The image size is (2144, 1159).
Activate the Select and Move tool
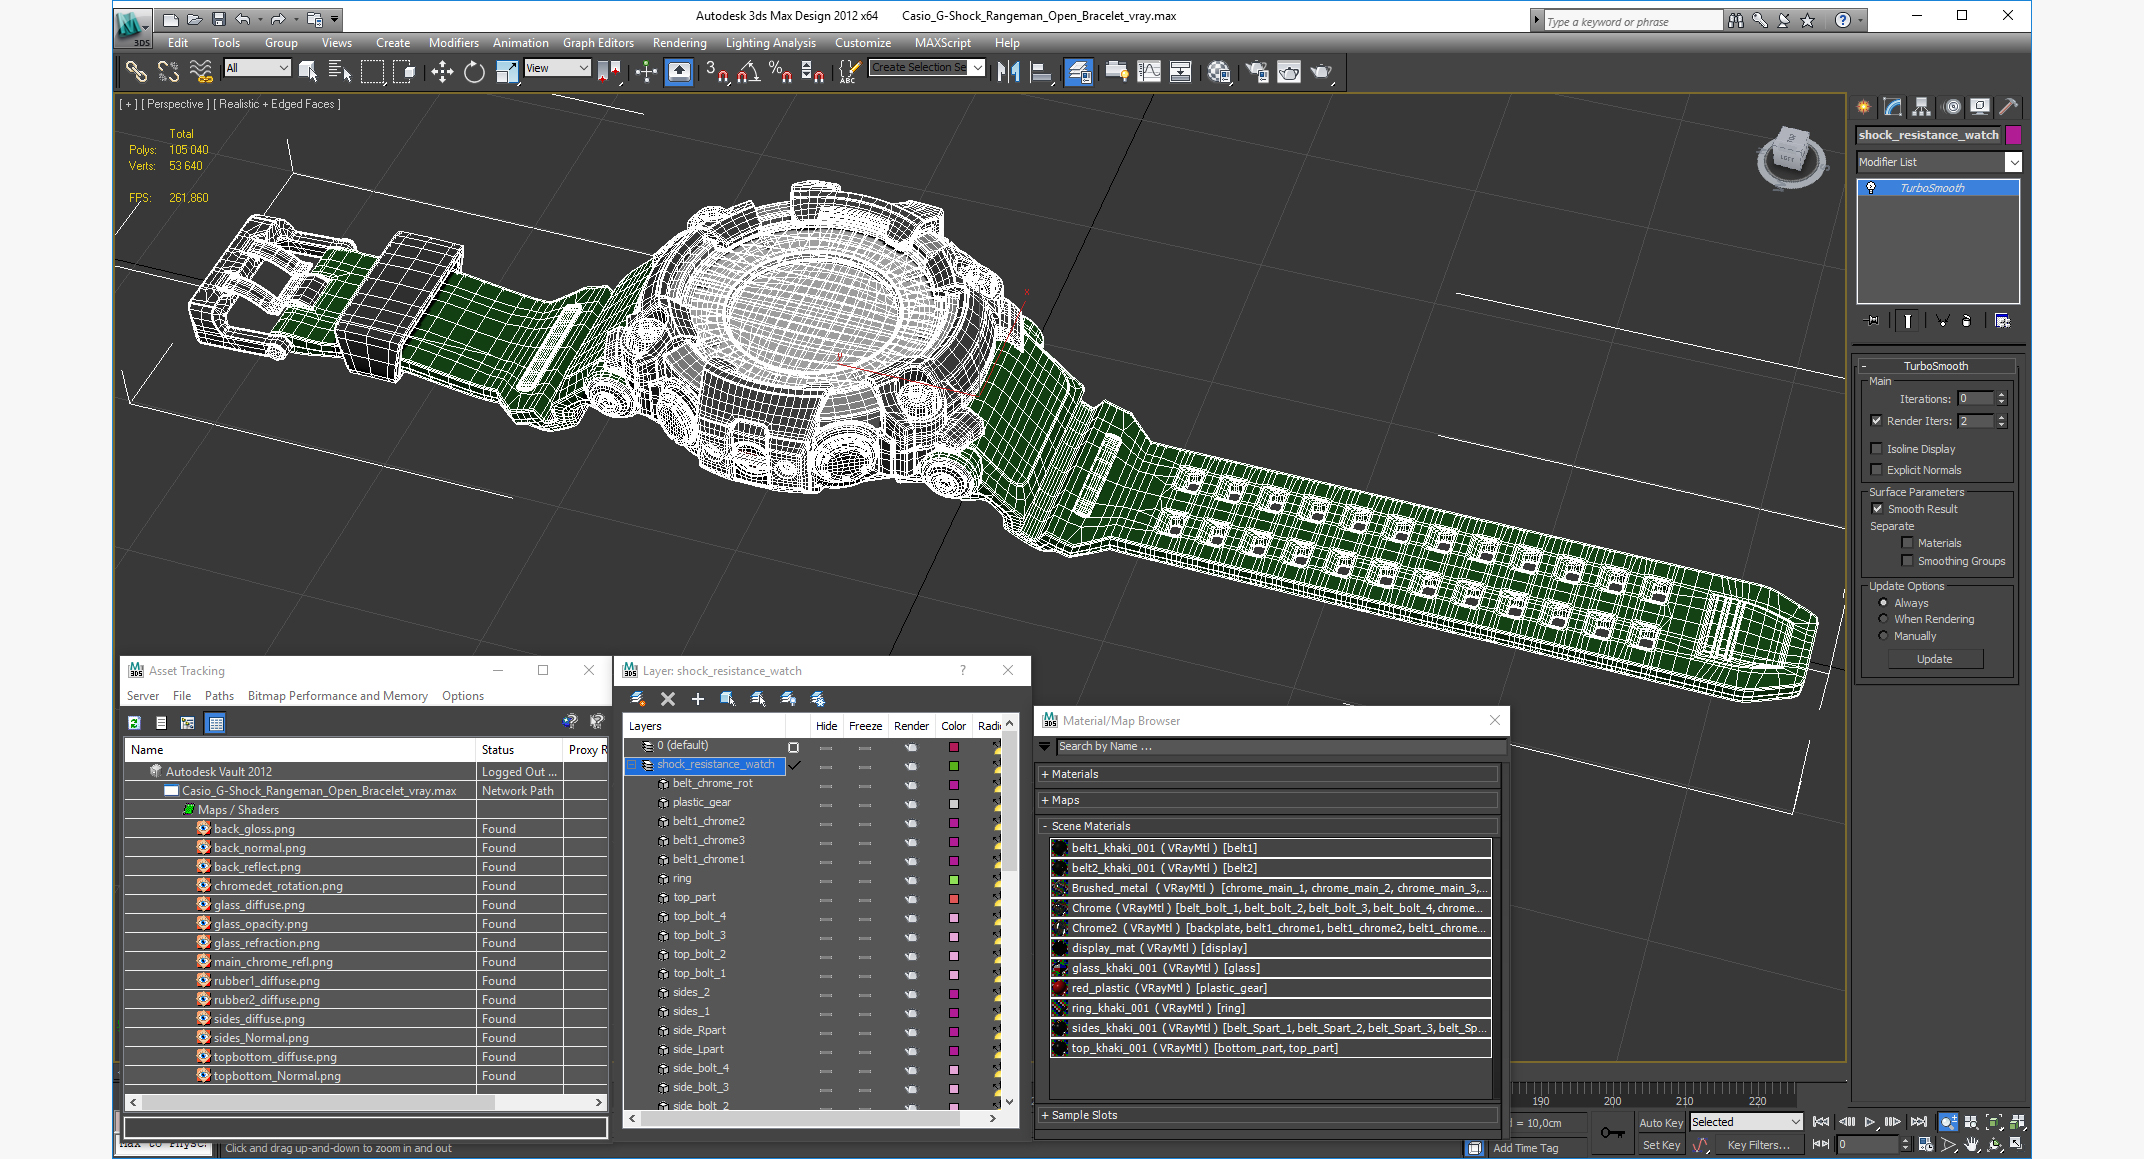[x=442, y=71]
